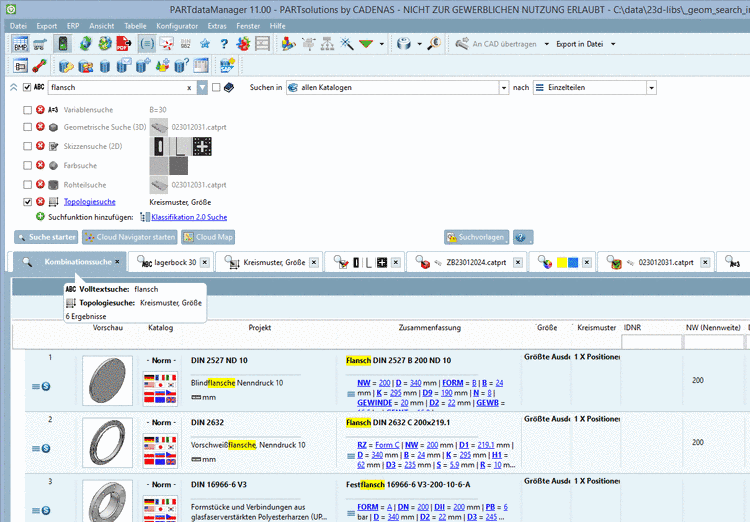Remove Topologiesuche with its red X icon
The width and height of the screenshot is (750, 522).
(x=40, y=201)
